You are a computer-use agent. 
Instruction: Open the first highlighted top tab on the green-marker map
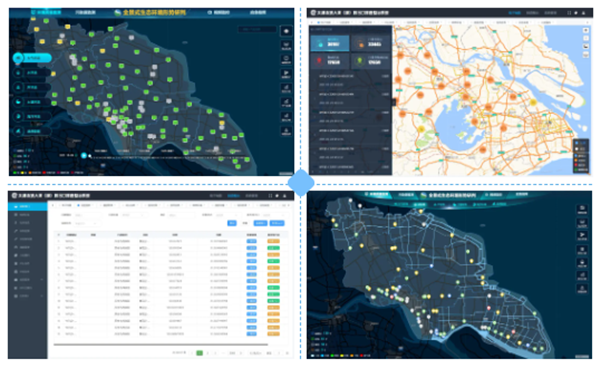pos(47,13)
